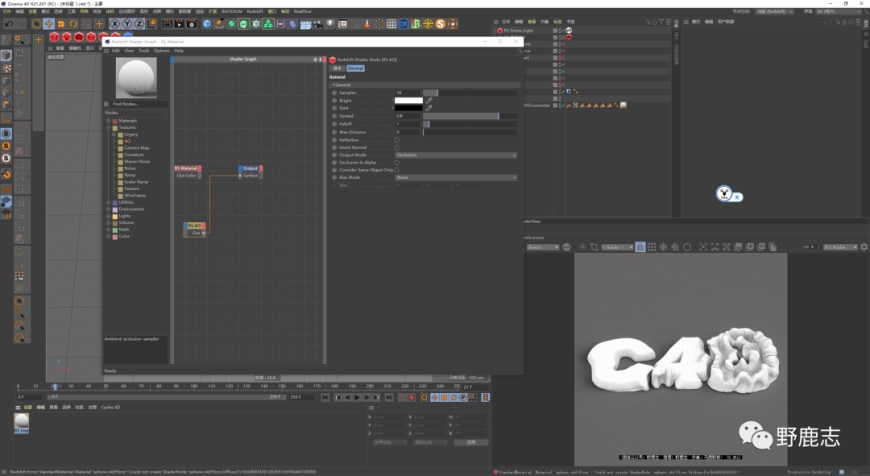Enable the Occlusion in Alpha checkbox
This screenshot has width=870, height=476.
(397, 163)
